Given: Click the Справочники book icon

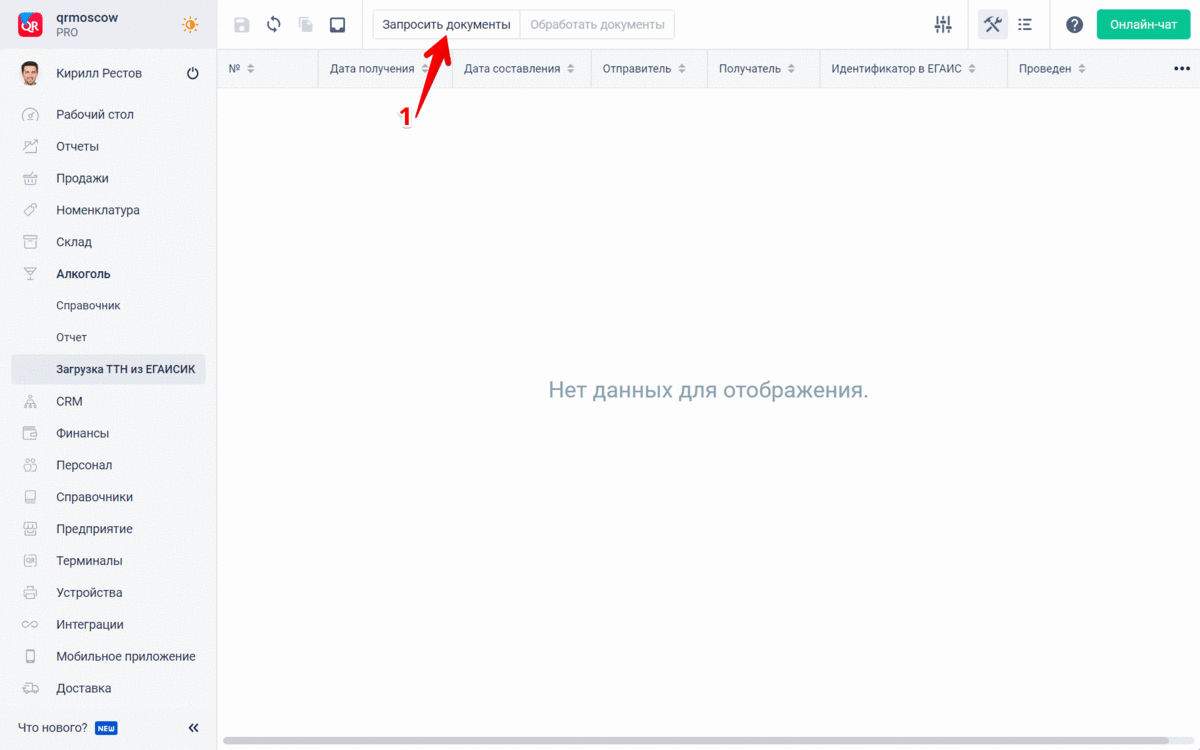Looking at the screenshot, I should (x=30, y=497).
